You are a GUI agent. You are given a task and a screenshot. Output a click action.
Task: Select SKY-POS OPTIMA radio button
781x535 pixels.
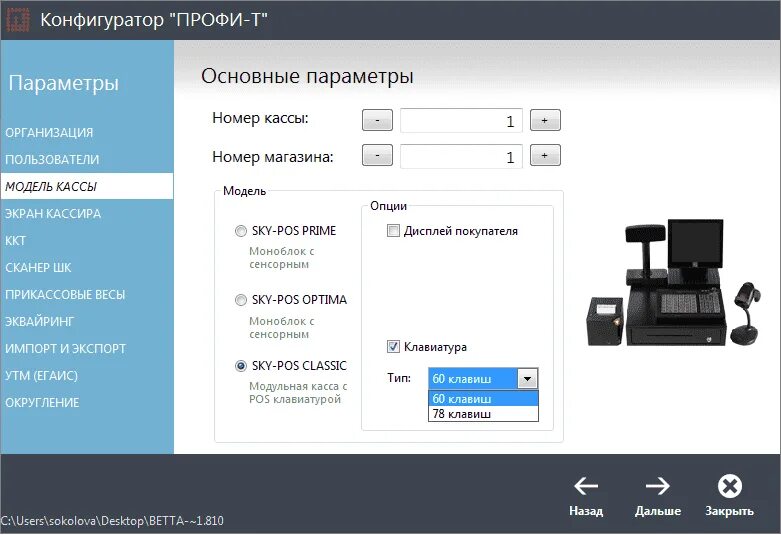coord(241,300)
